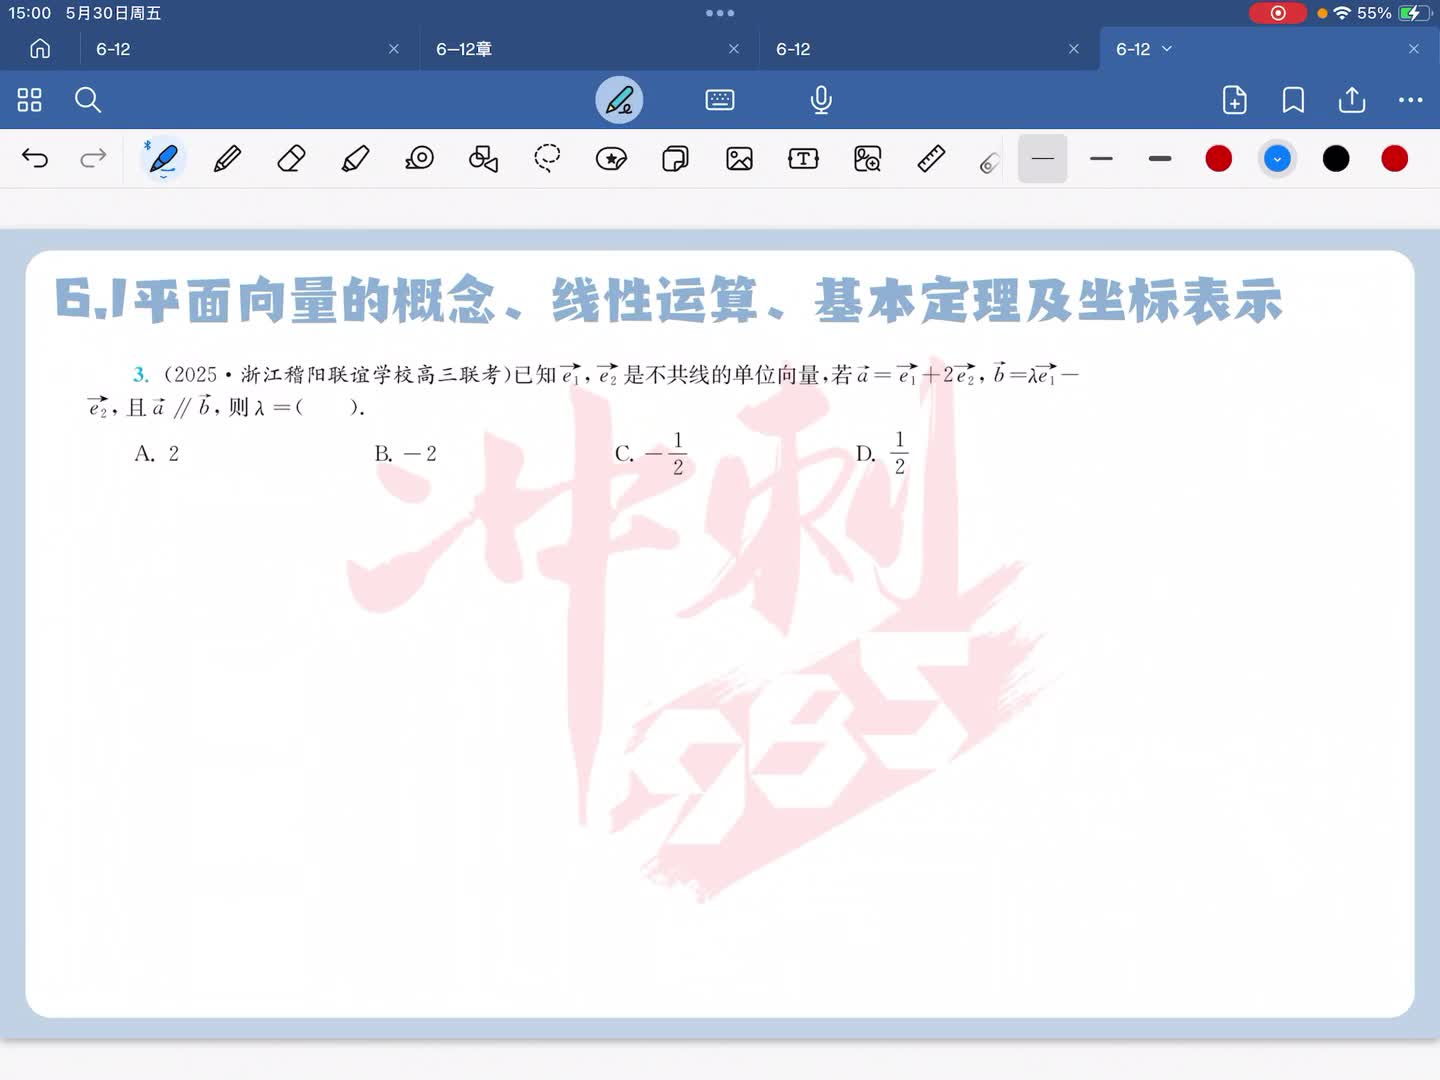Select the text box tool
Screen dimensions: 1440x1080
(x=803, y=159)
